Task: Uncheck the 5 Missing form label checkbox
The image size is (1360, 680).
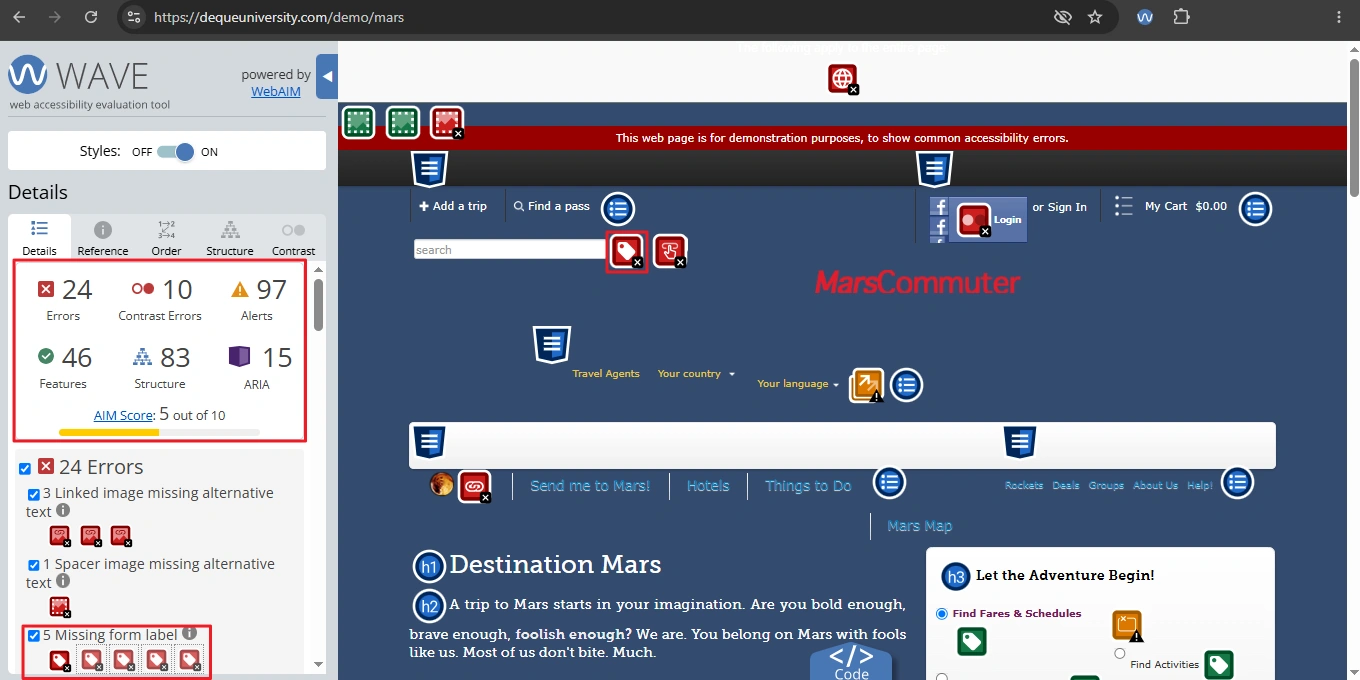Action: [x=34, y=636]
